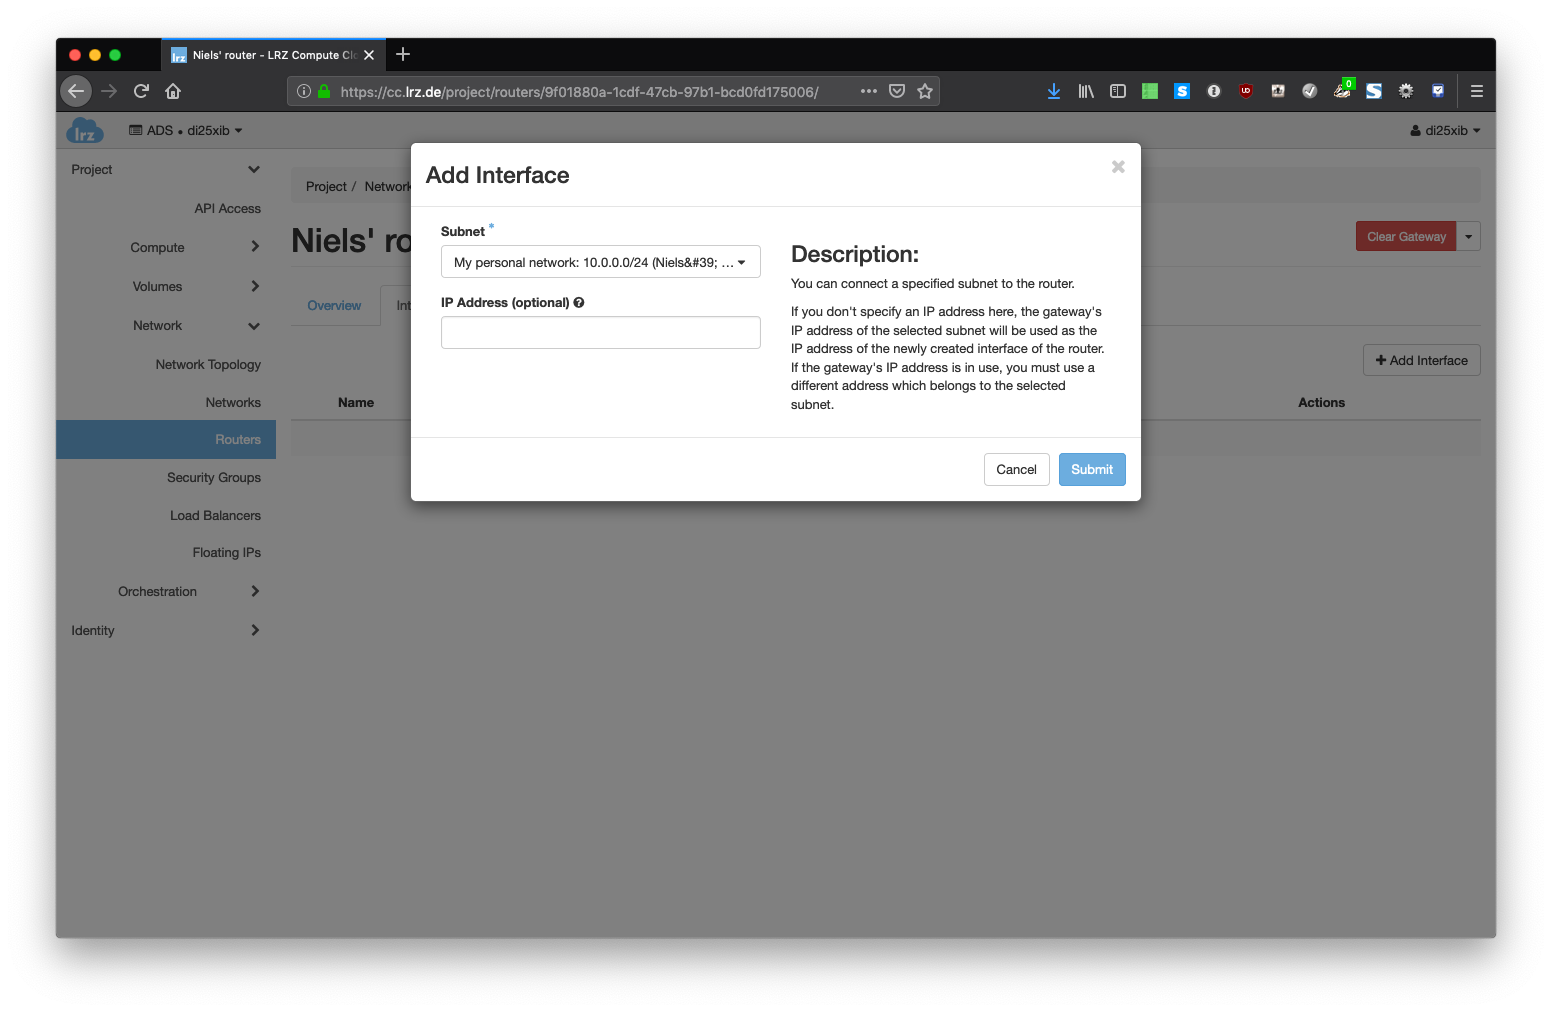This screenshot has height=1012, width=1552.
Task: Click the uBlock Origin shield icon
Action: click(x=1246, y=91)
